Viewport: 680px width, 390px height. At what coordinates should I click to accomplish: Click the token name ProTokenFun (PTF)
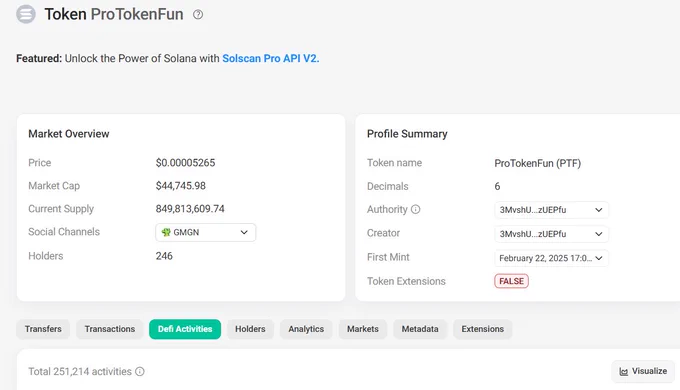coord(537,163)
